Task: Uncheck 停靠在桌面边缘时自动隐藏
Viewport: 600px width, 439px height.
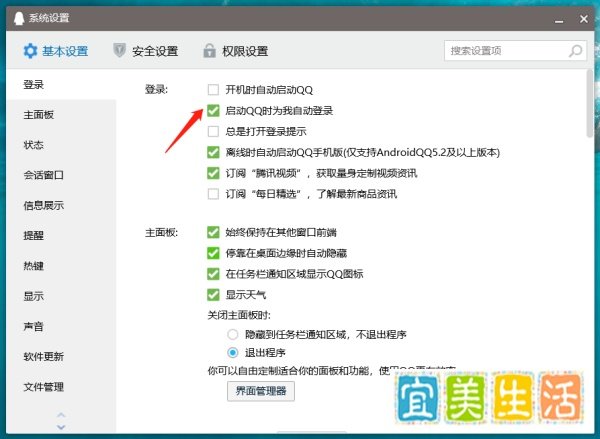Action: [213, 253]
